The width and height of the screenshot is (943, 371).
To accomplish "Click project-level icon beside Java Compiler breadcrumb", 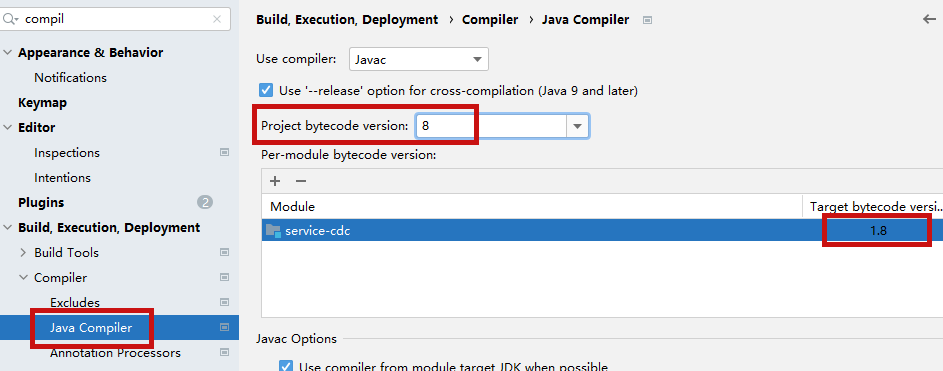I will [x=647, y=20].
